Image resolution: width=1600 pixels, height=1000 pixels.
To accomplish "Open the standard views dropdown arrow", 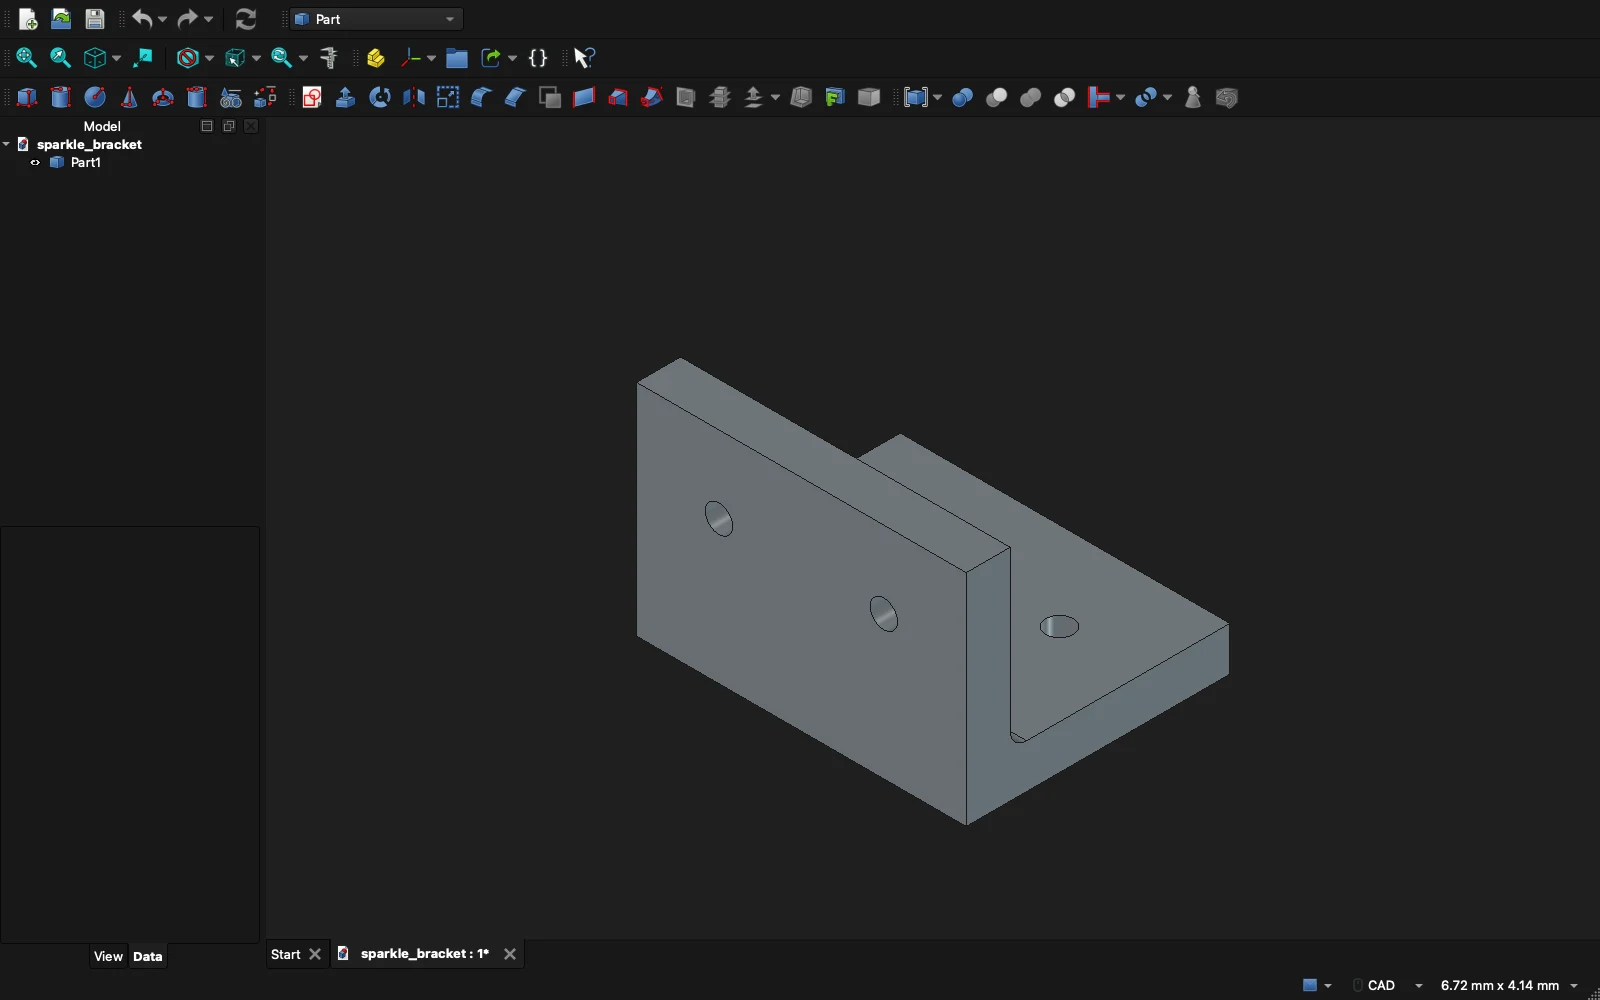I will [x=117, y=58].
